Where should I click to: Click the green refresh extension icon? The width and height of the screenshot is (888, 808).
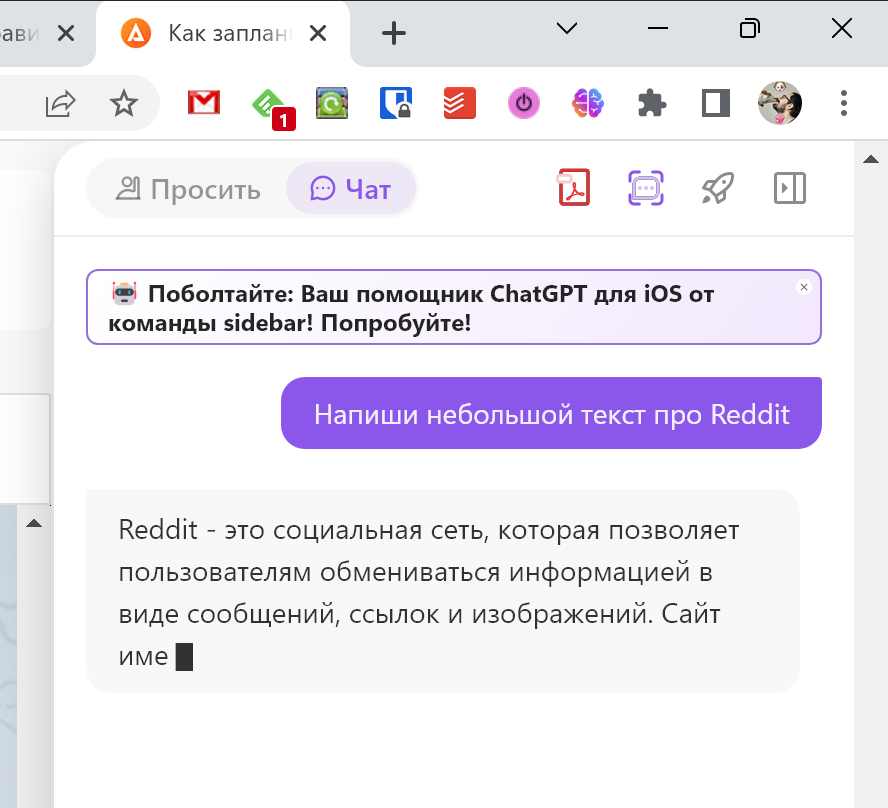332,103
